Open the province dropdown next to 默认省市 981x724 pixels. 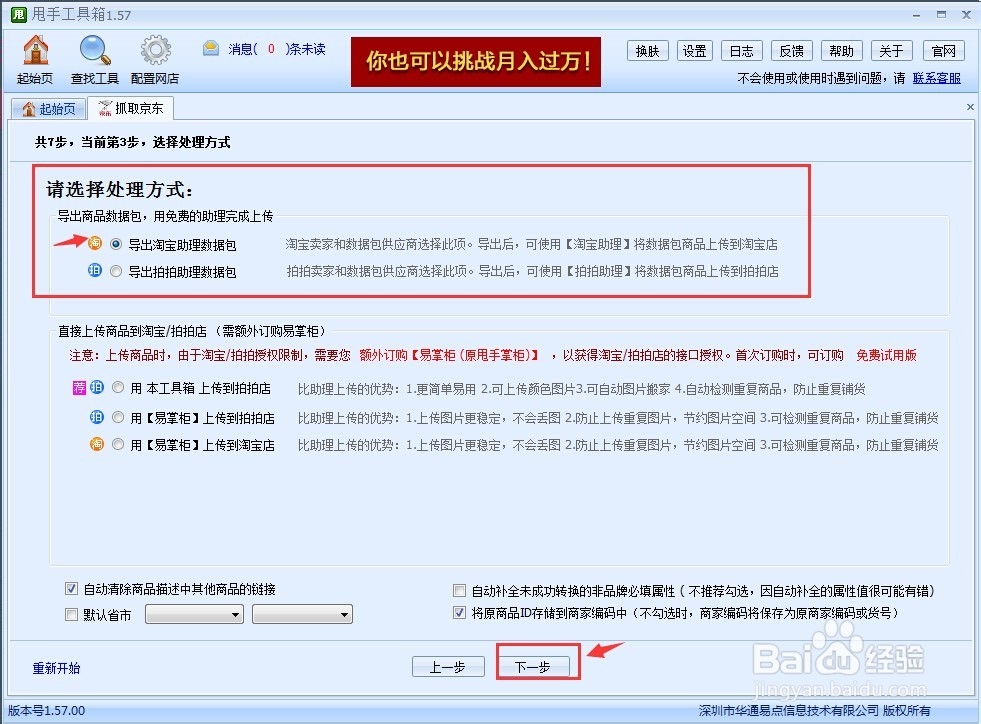194,613
